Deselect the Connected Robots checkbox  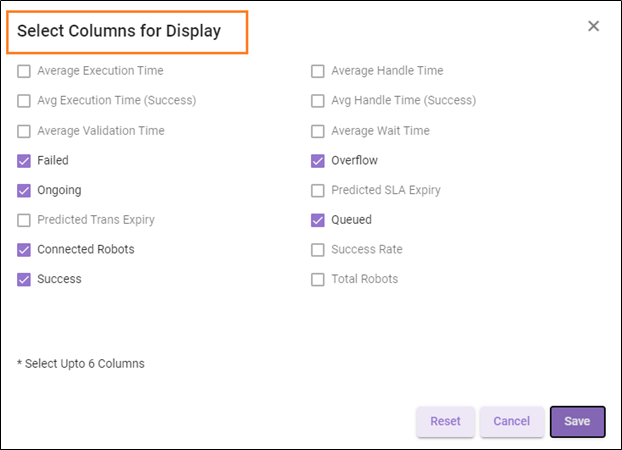coord(24,249)
